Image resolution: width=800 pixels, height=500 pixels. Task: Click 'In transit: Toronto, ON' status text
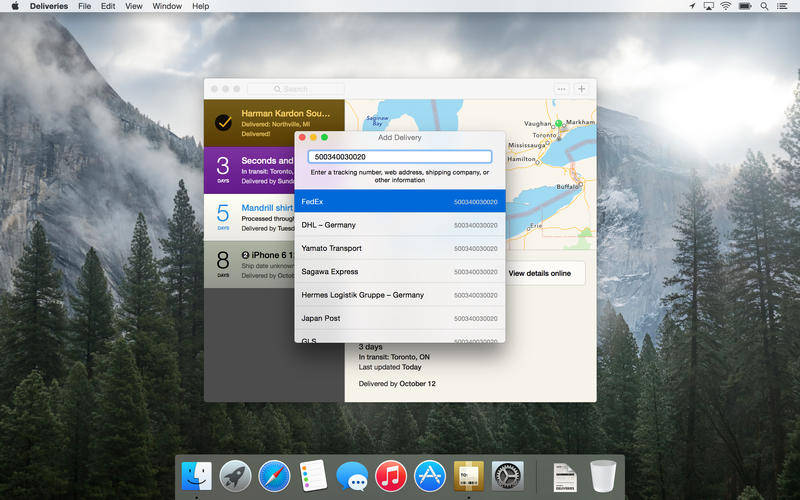pyautogui.click(x=394, y=357)
